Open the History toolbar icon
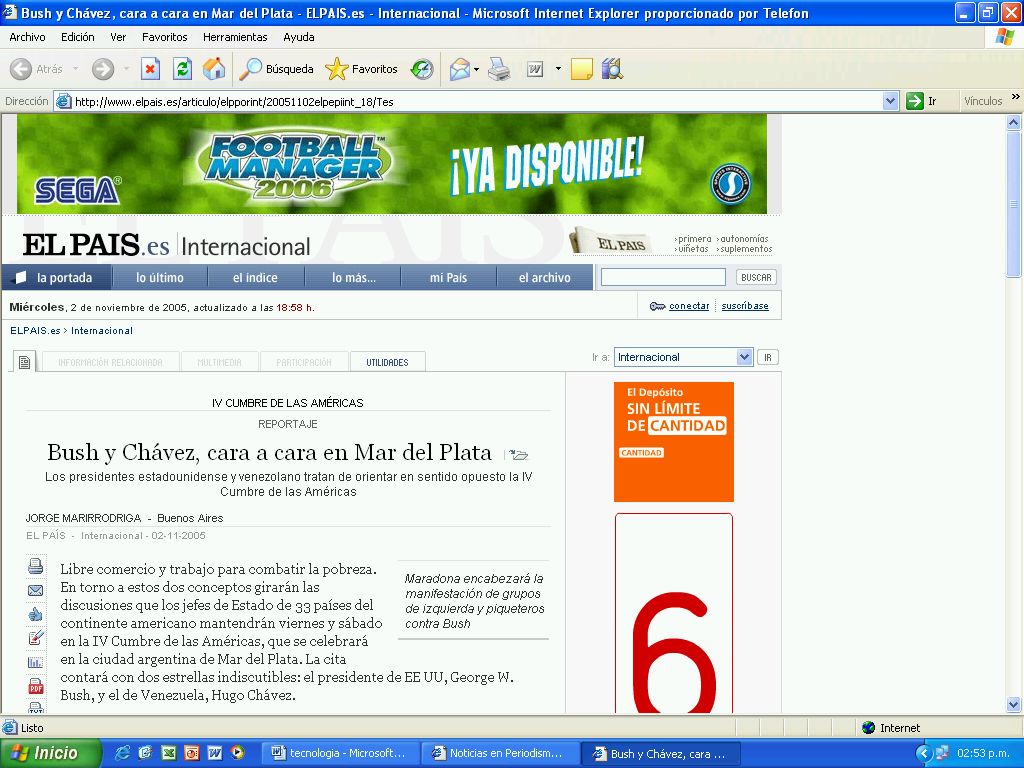The image size is (1024, 768). pyautogui.click(x=422, y=69)
